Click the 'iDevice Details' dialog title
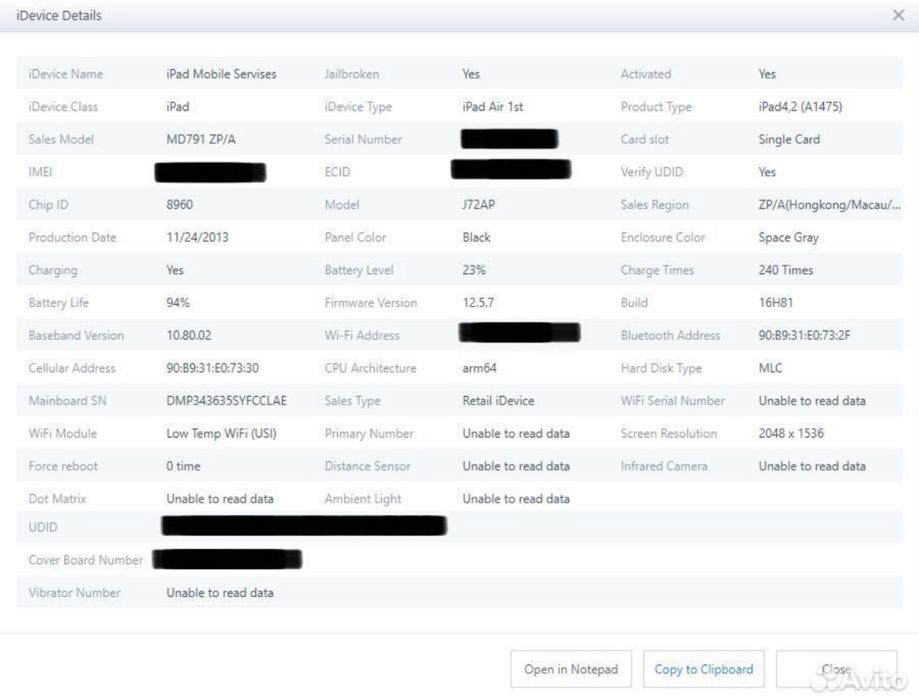919x700 pixels. 59,15
